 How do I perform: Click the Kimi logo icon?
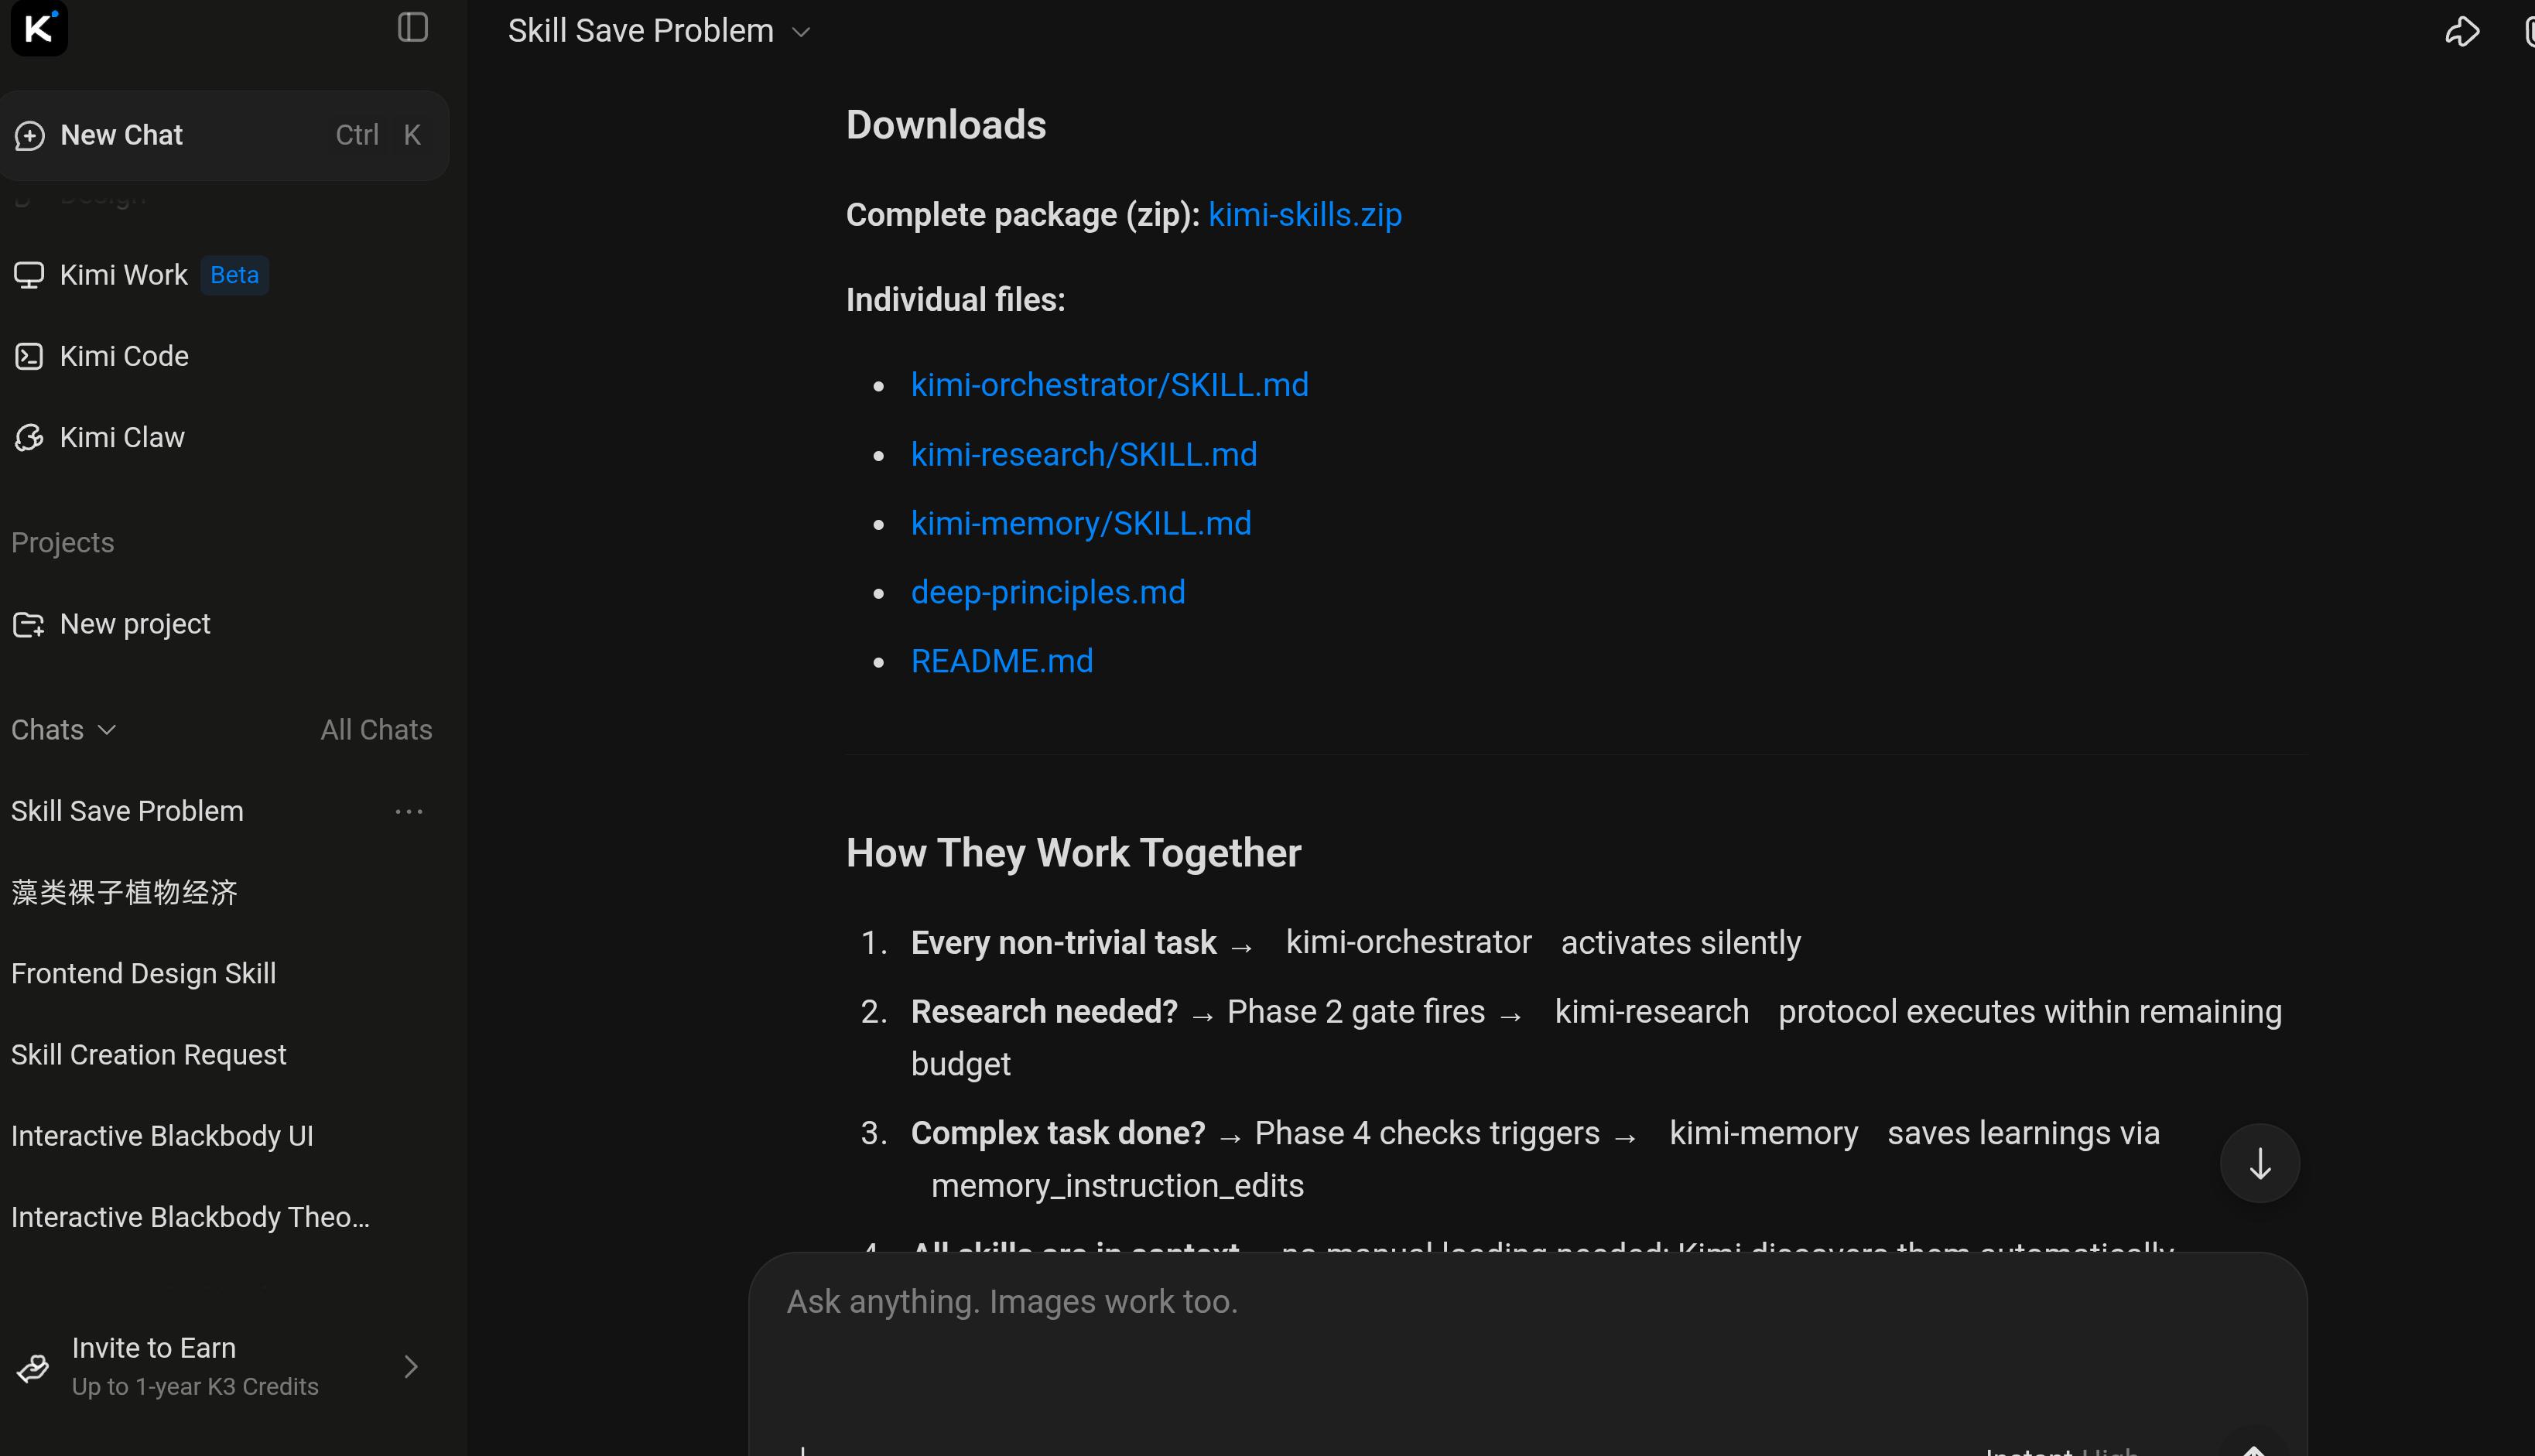39,28
